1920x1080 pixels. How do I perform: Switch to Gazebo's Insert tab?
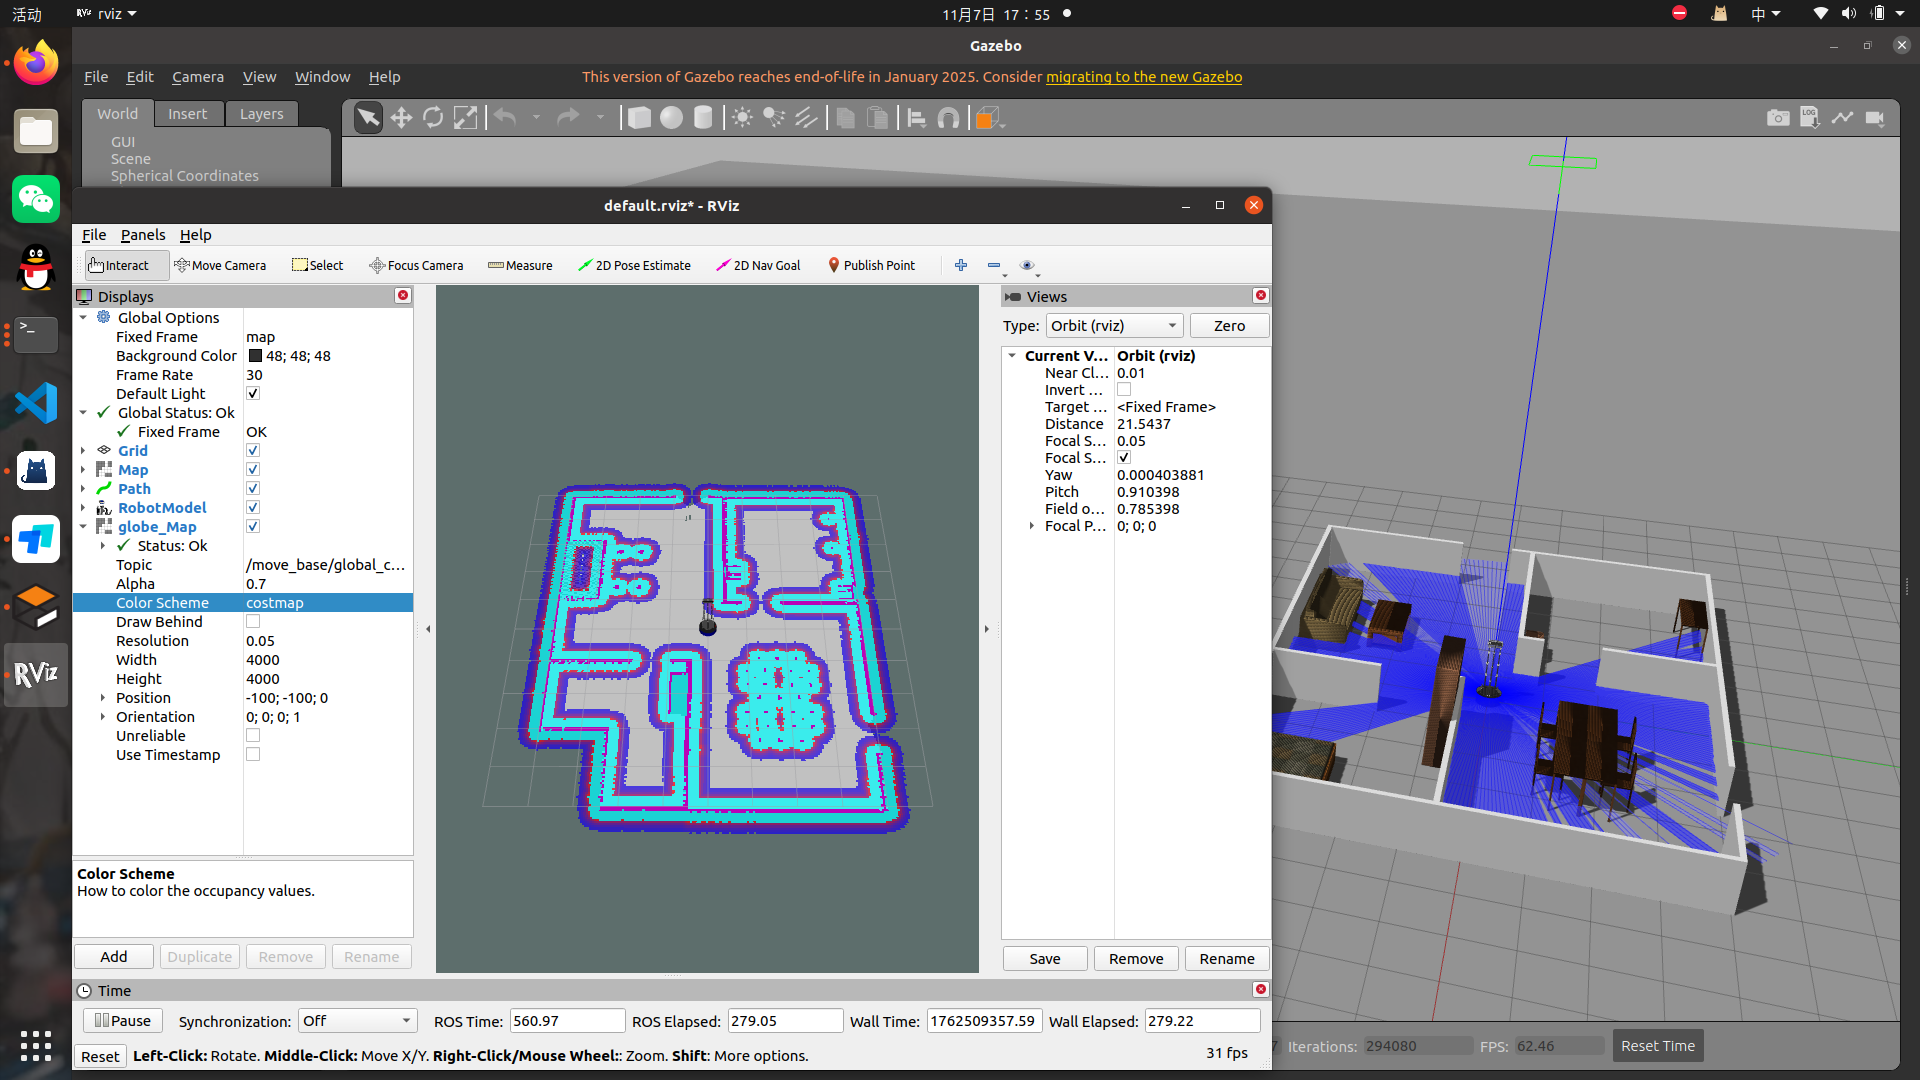coord(187,114)
